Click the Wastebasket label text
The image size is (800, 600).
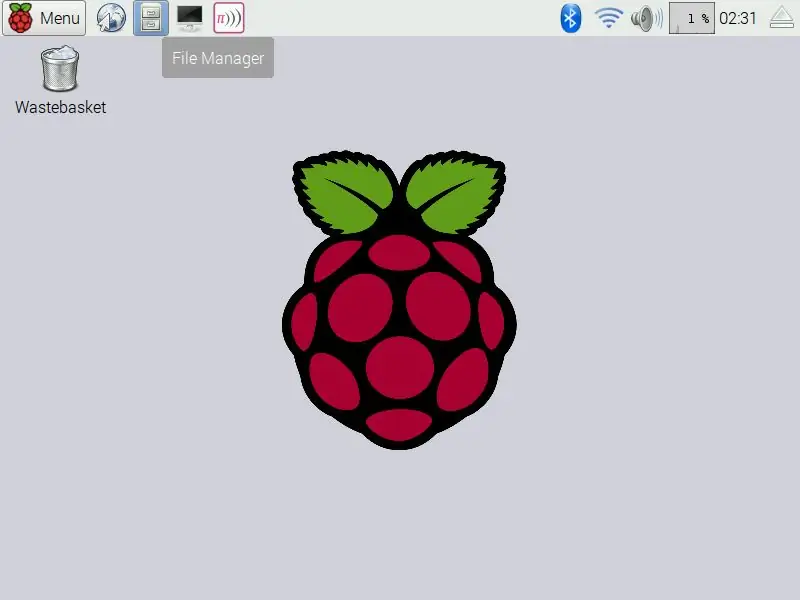[x=61, y=107]
